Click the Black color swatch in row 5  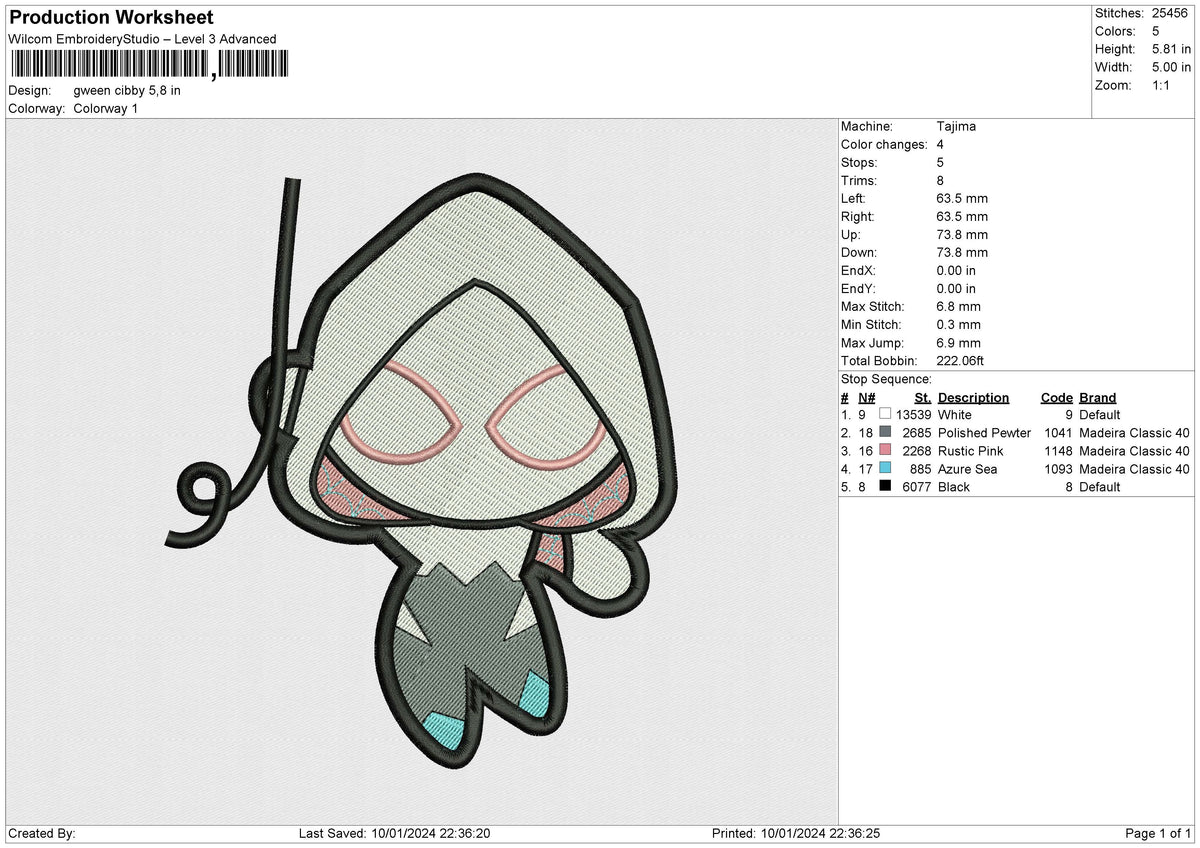click(x=885, y=487)
